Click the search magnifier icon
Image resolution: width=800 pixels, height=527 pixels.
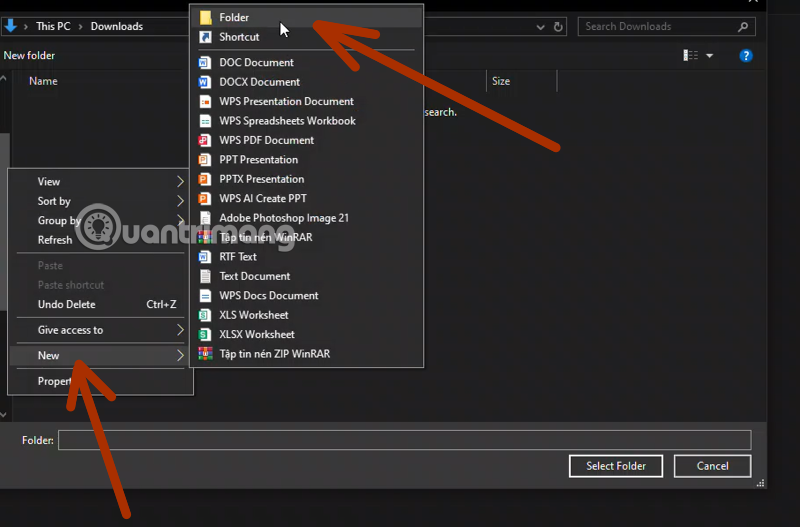tap(743, 27)
